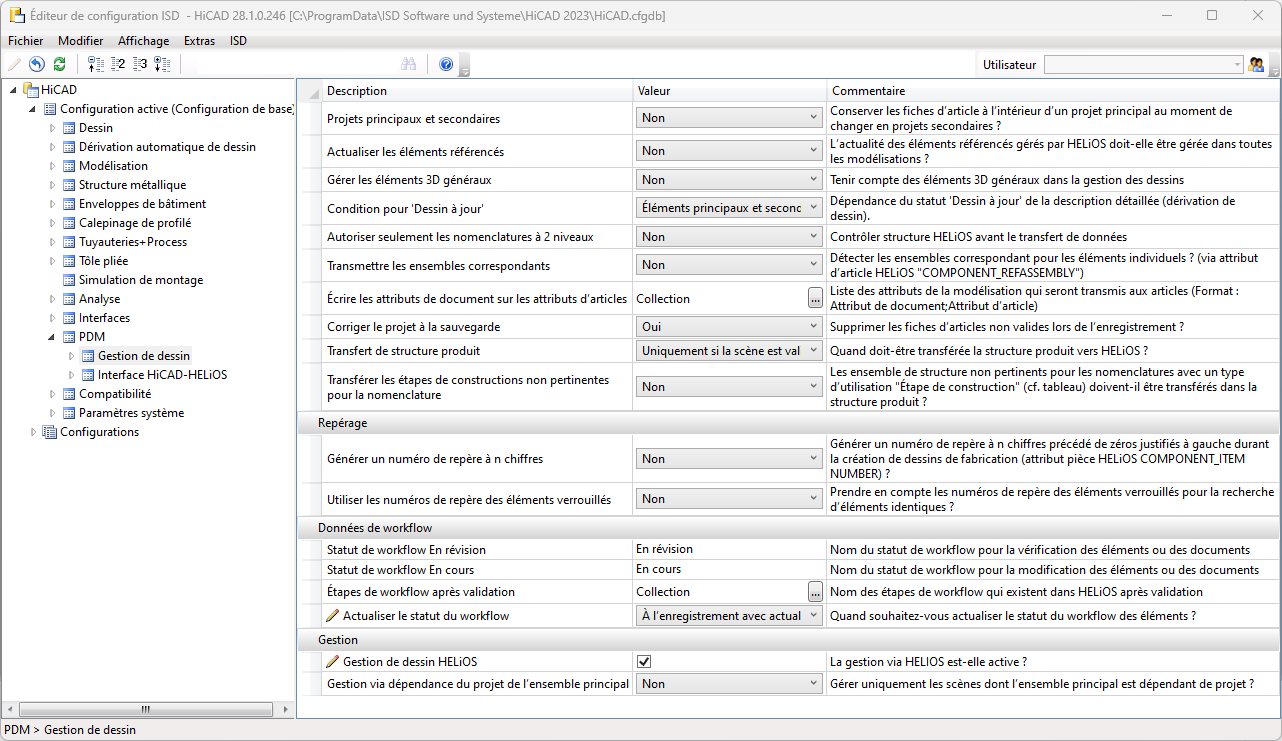Click the tree scrollbar right arrow

285,710
